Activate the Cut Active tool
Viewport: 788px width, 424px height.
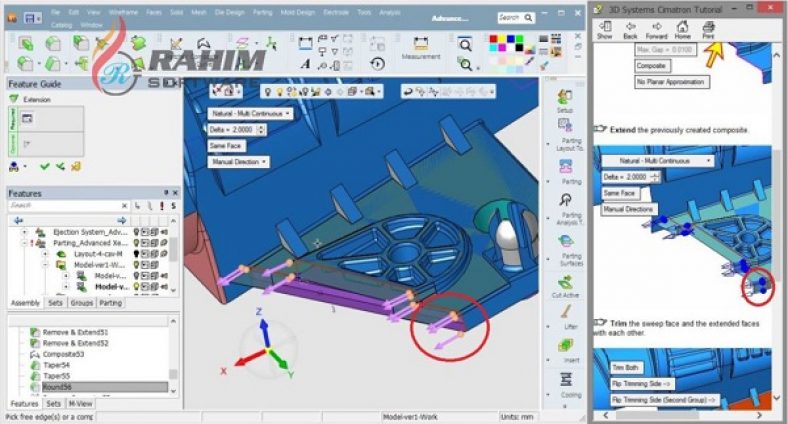click(566, 281)
